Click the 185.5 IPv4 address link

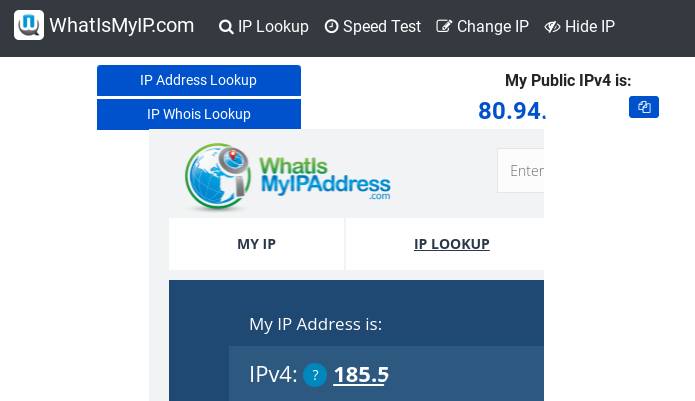361,375
